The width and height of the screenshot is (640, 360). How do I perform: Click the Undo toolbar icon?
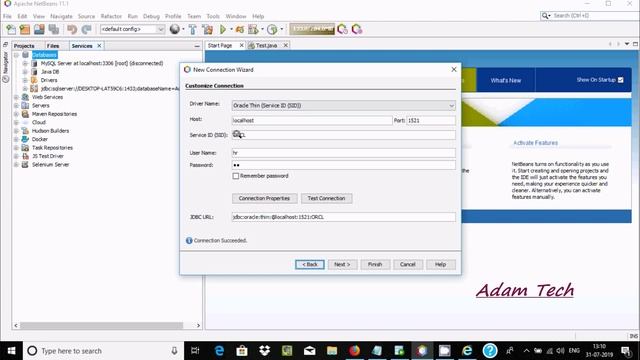(72, 29)
